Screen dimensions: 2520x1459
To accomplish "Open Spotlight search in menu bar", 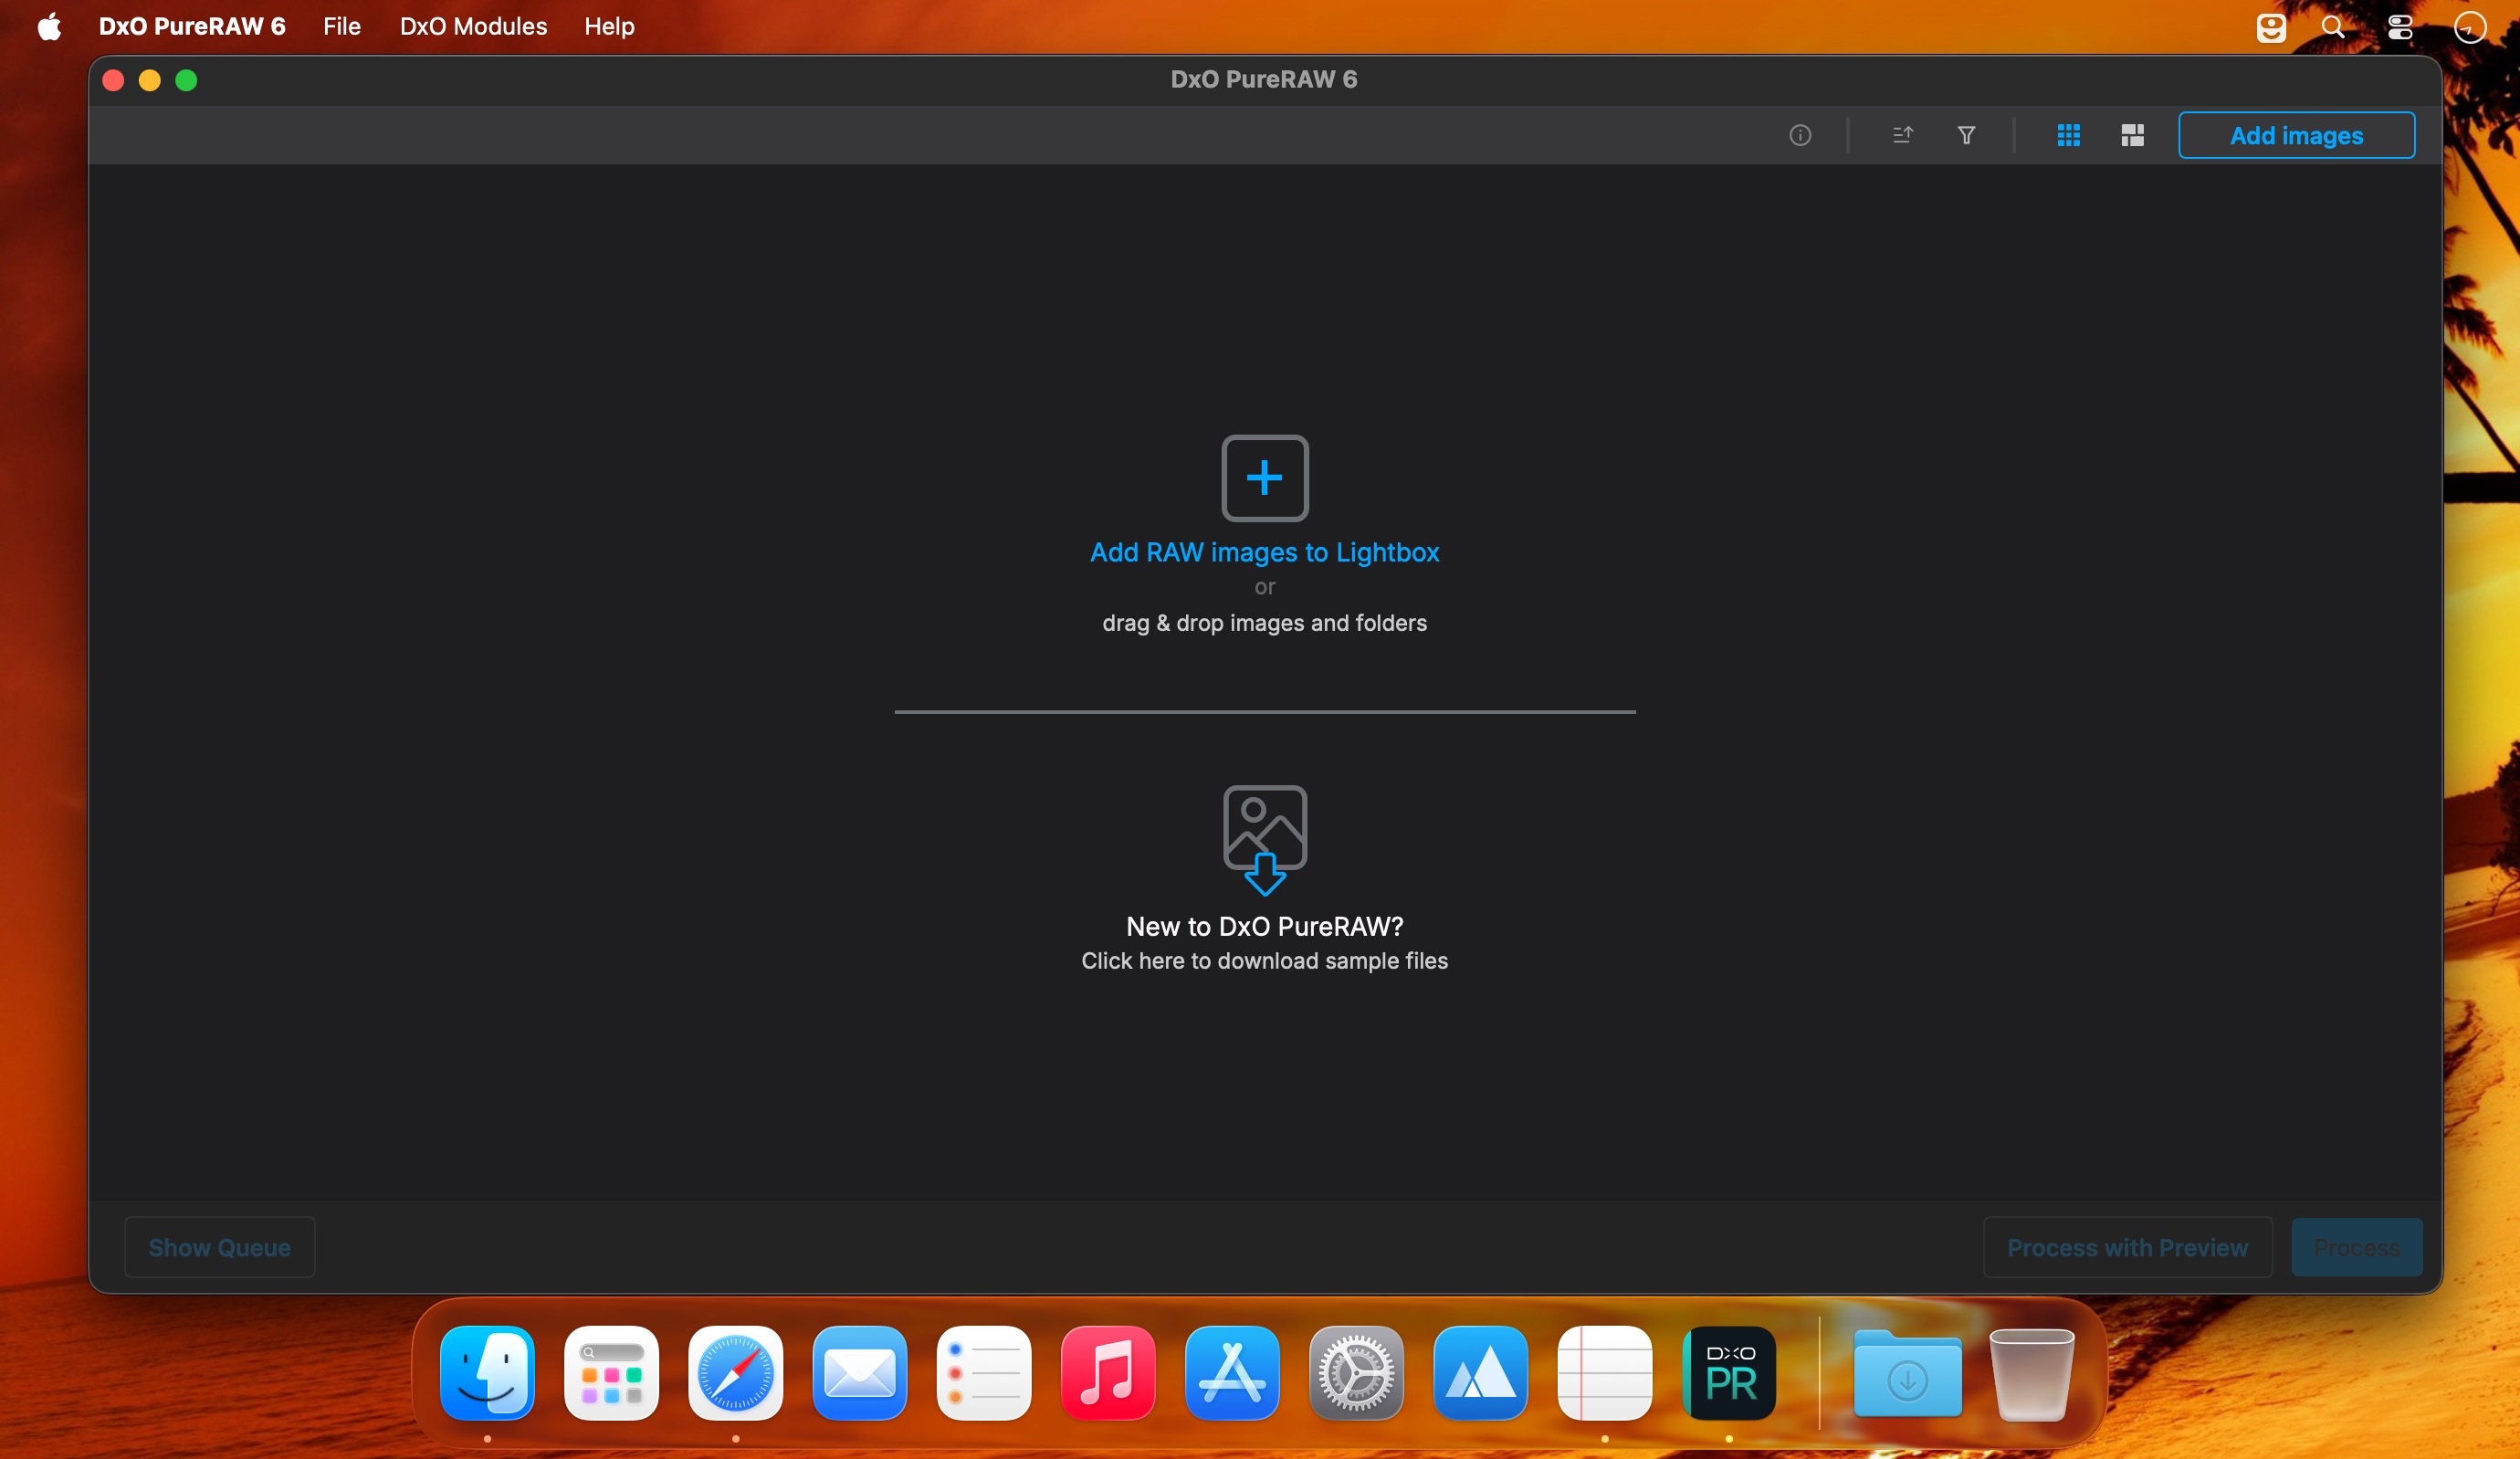I will [2333, 27].
